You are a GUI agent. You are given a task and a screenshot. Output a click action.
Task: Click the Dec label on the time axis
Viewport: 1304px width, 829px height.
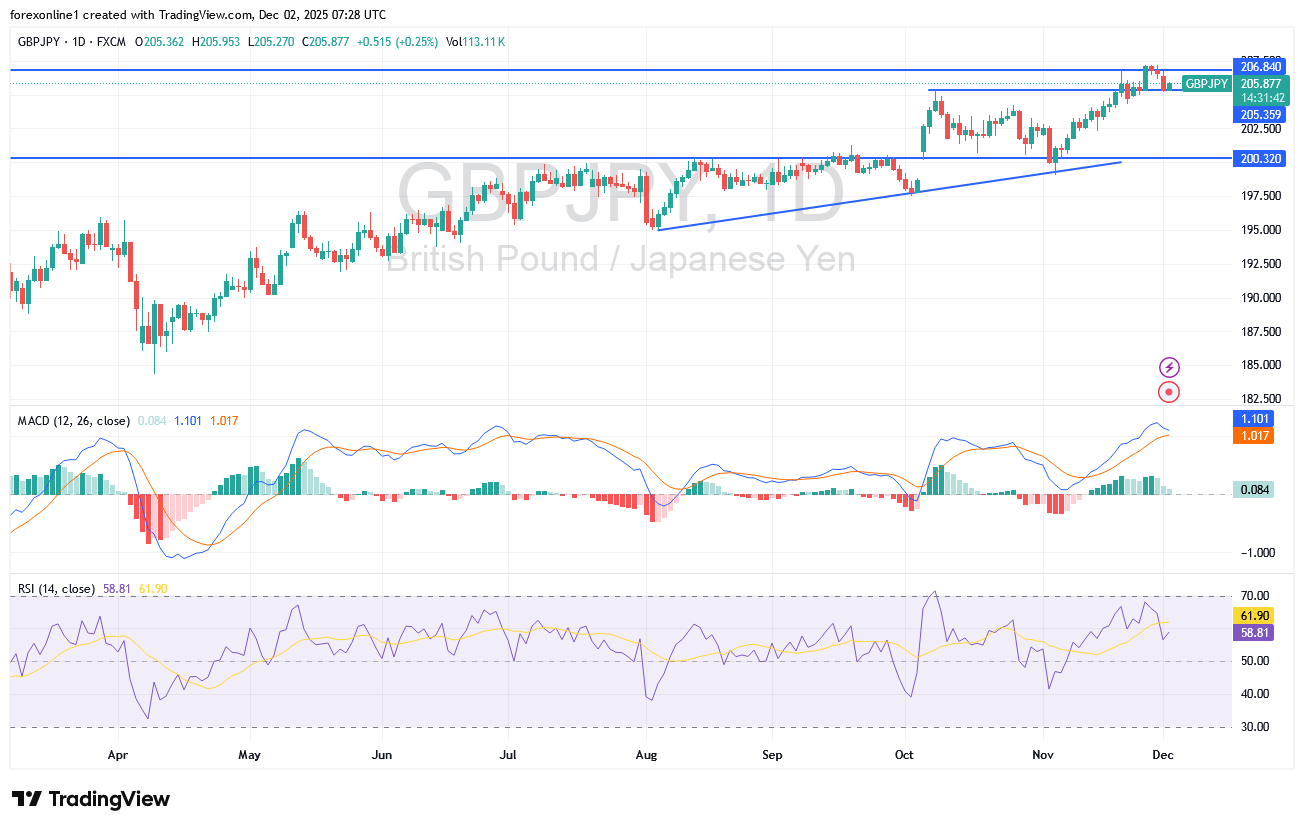pos(1165,755)
